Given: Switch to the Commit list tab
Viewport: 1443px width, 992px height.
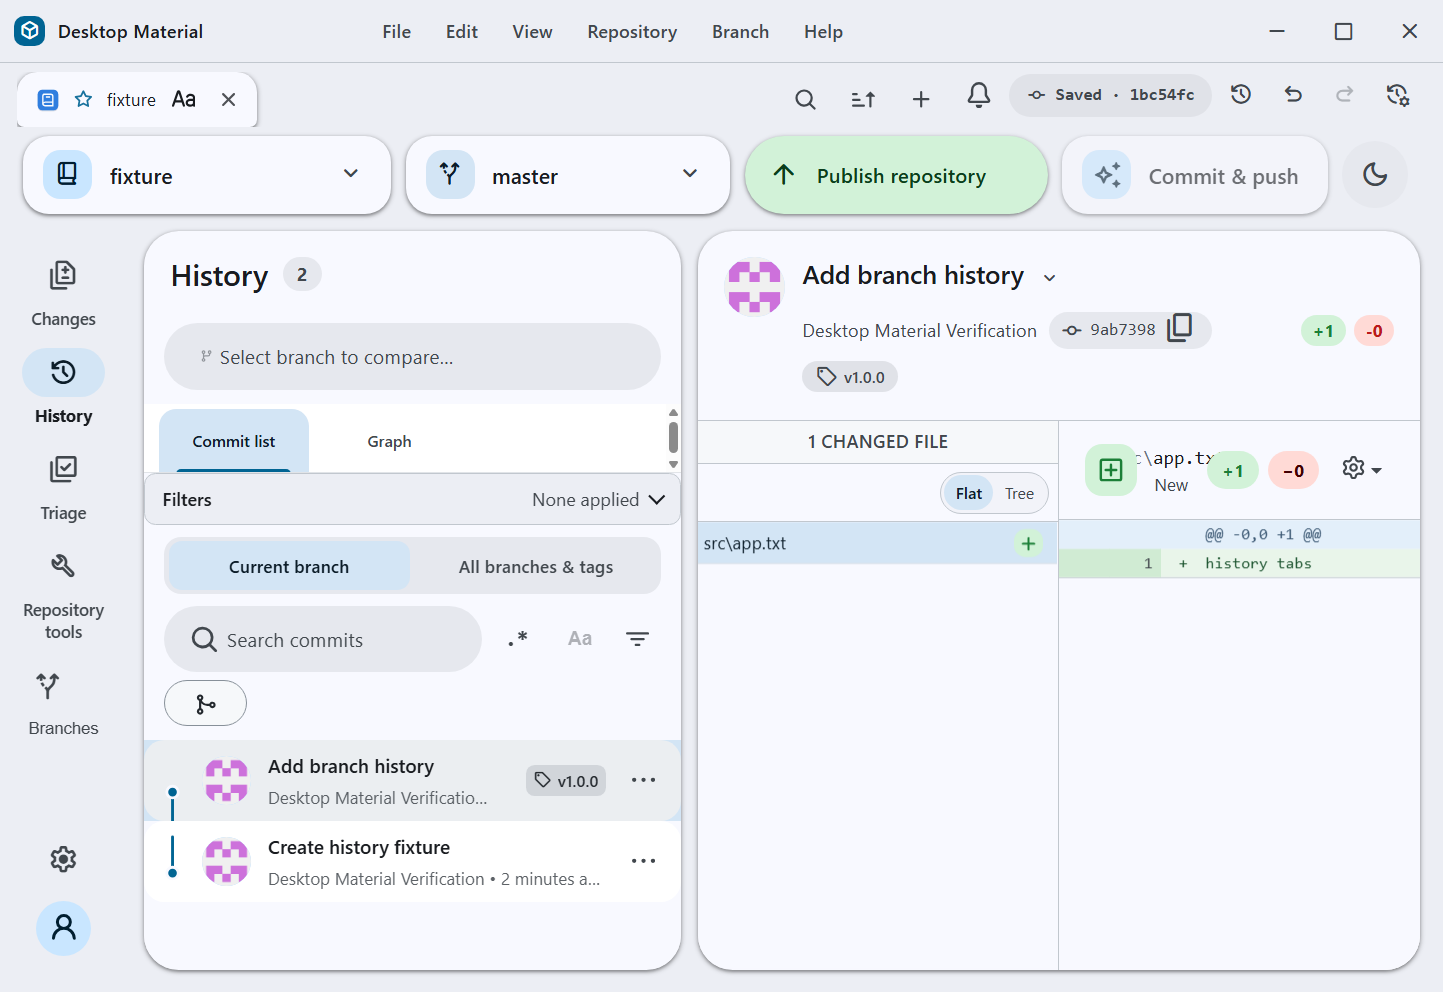Looking at the screenshot, I should [x=234, y=441].
